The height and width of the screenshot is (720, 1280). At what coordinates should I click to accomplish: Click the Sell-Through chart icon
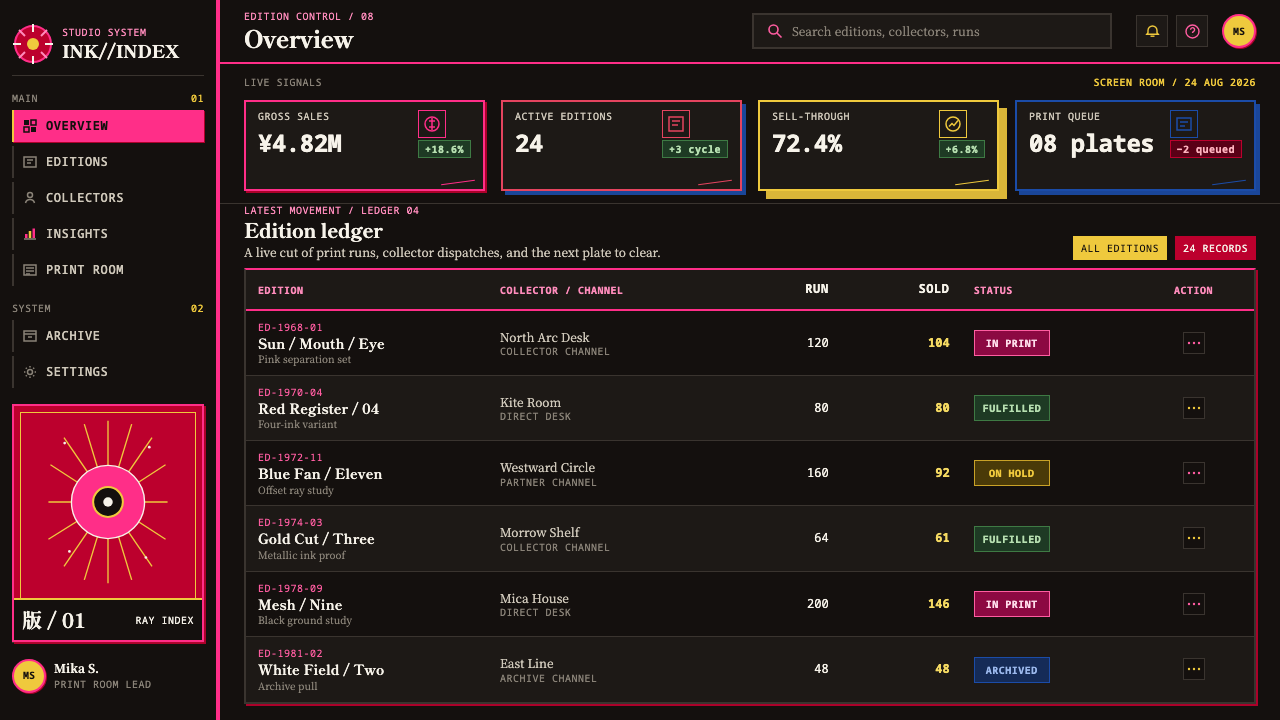(953, 124)
